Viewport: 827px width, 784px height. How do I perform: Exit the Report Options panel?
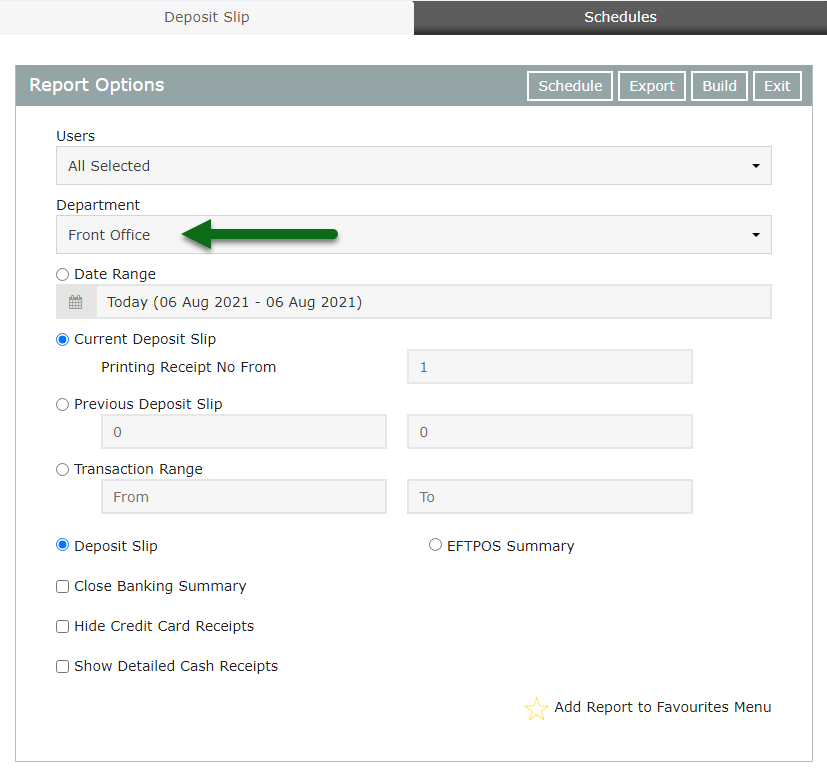click(x=777, y=86)
